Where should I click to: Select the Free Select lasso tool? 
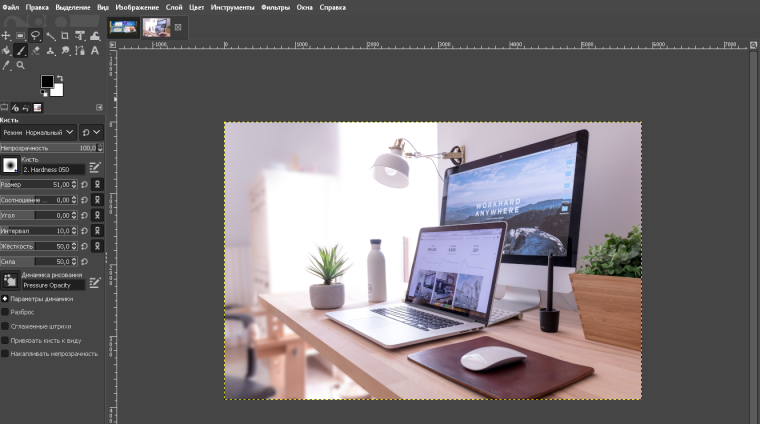click(35, 36)
